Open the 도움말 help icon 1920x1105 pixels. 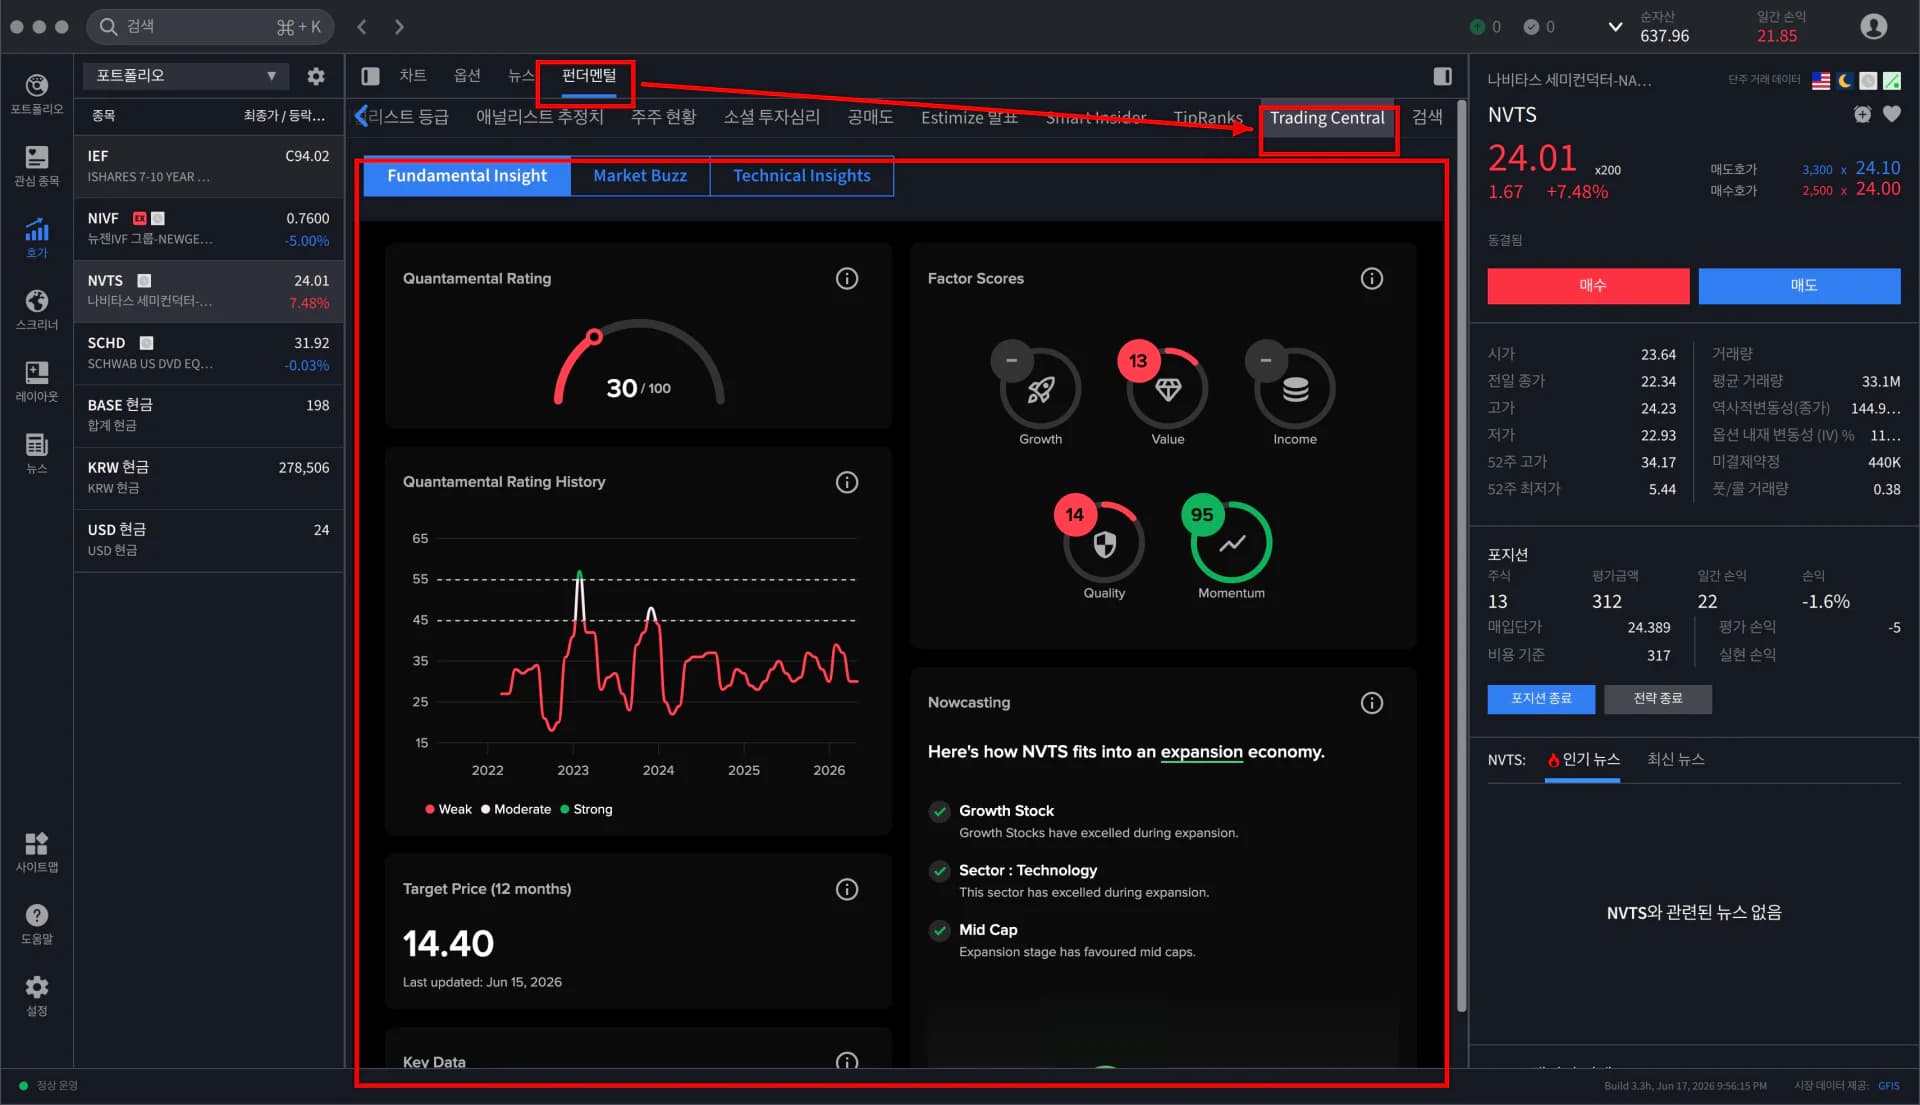37,924
